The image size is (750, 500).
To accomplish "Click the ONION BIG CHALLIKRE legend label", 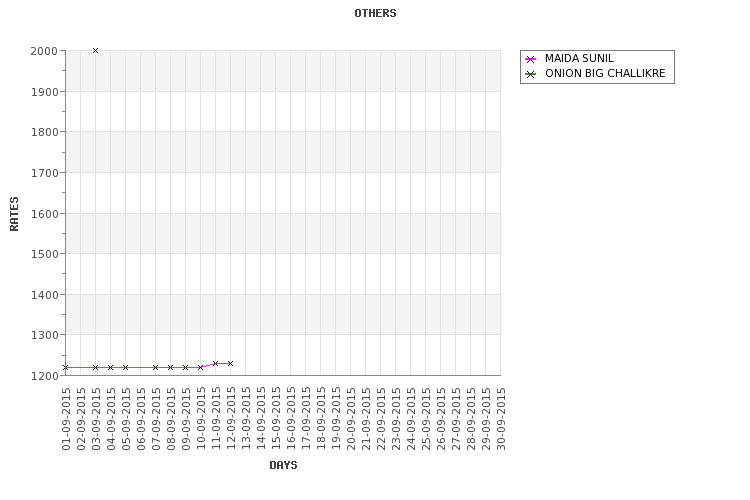I will coord(604,74).
